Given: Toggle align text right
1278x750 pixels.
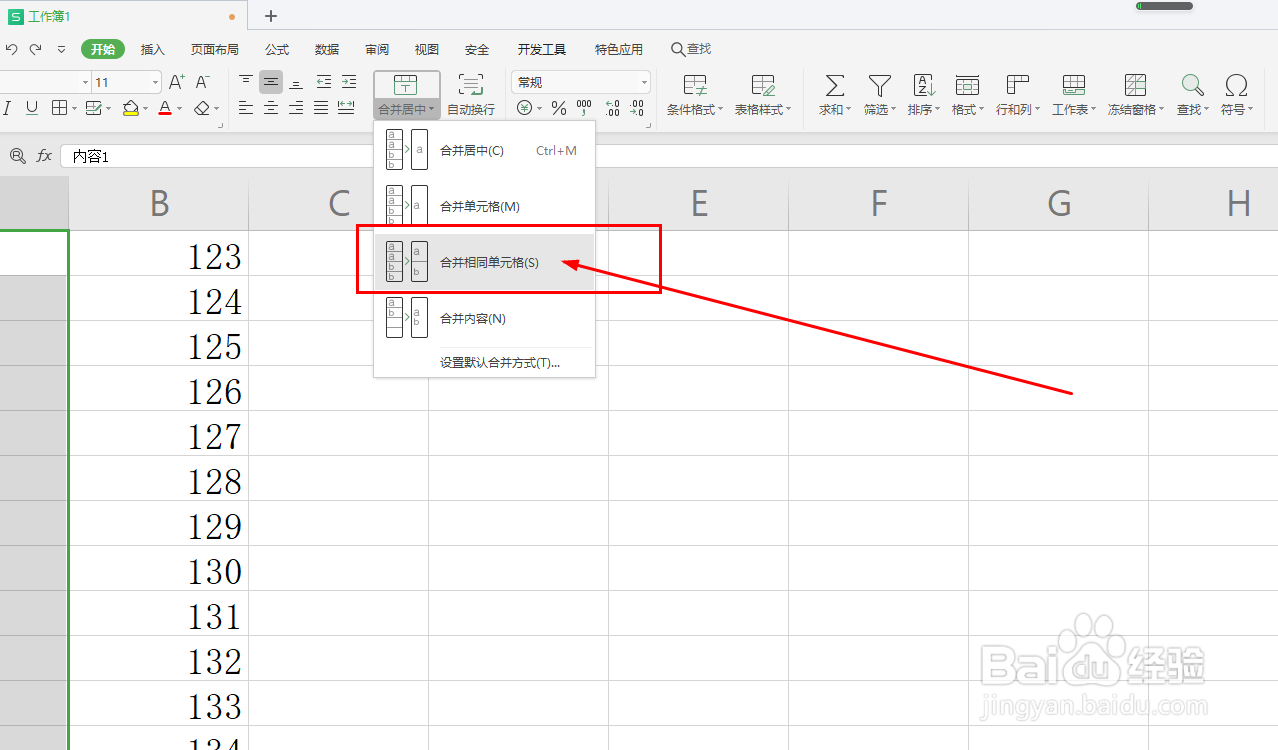Looking at the screenshot, I should tap(296, 108).
